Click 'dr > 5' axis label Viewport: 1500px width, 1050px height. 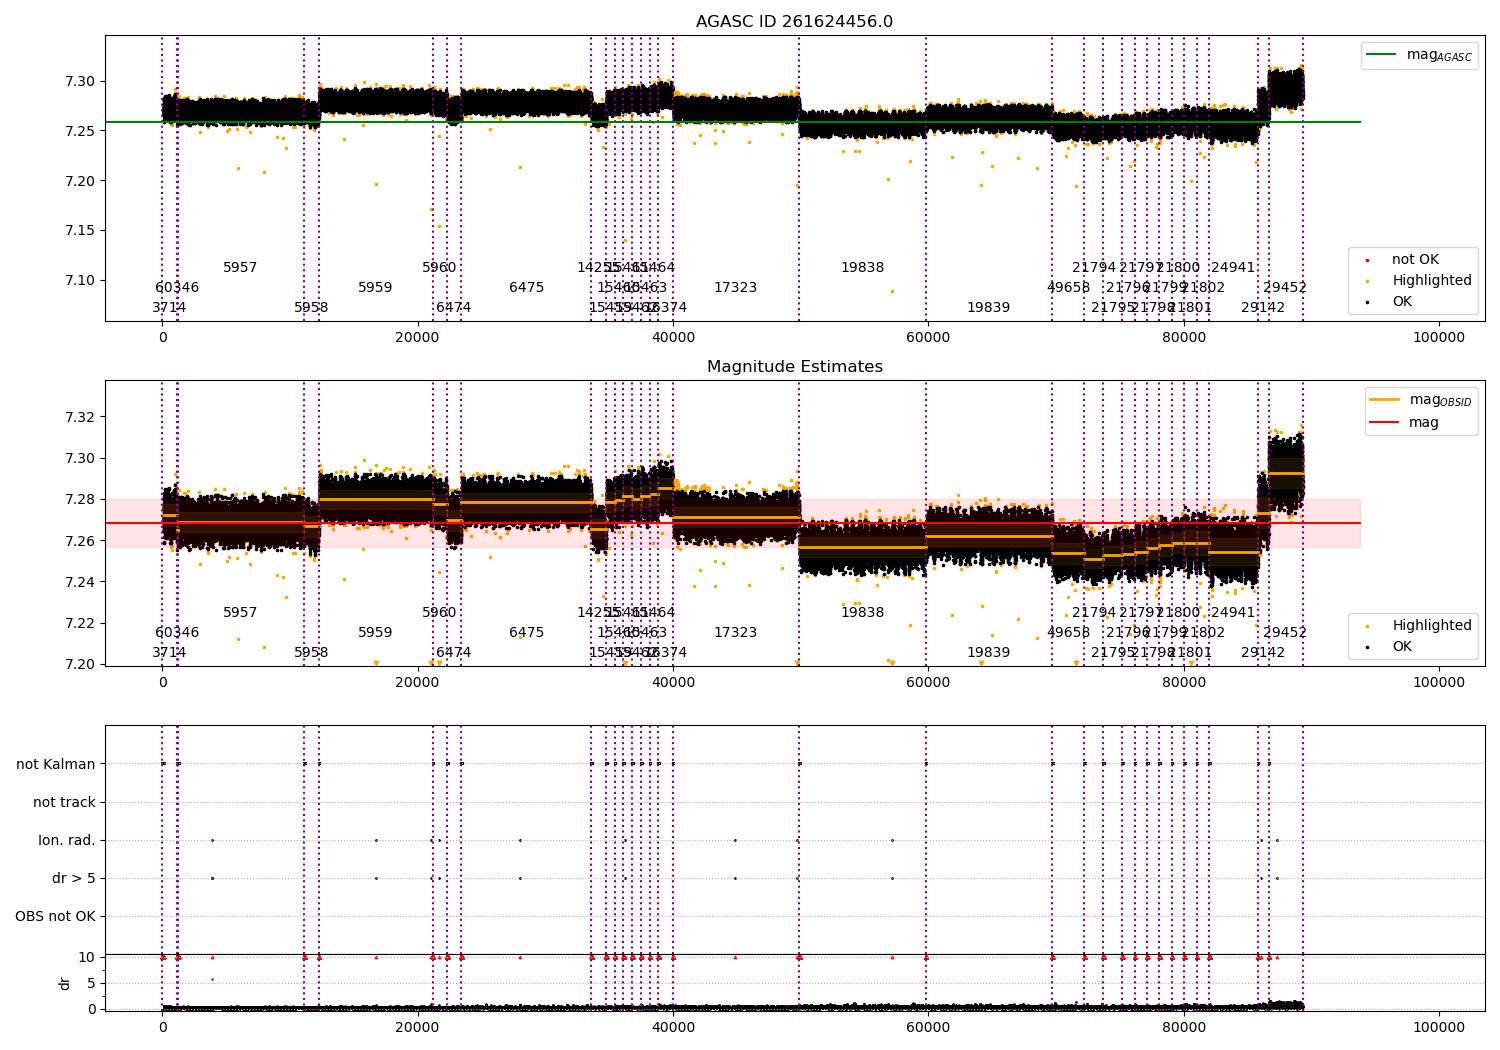tap(74, 878)
